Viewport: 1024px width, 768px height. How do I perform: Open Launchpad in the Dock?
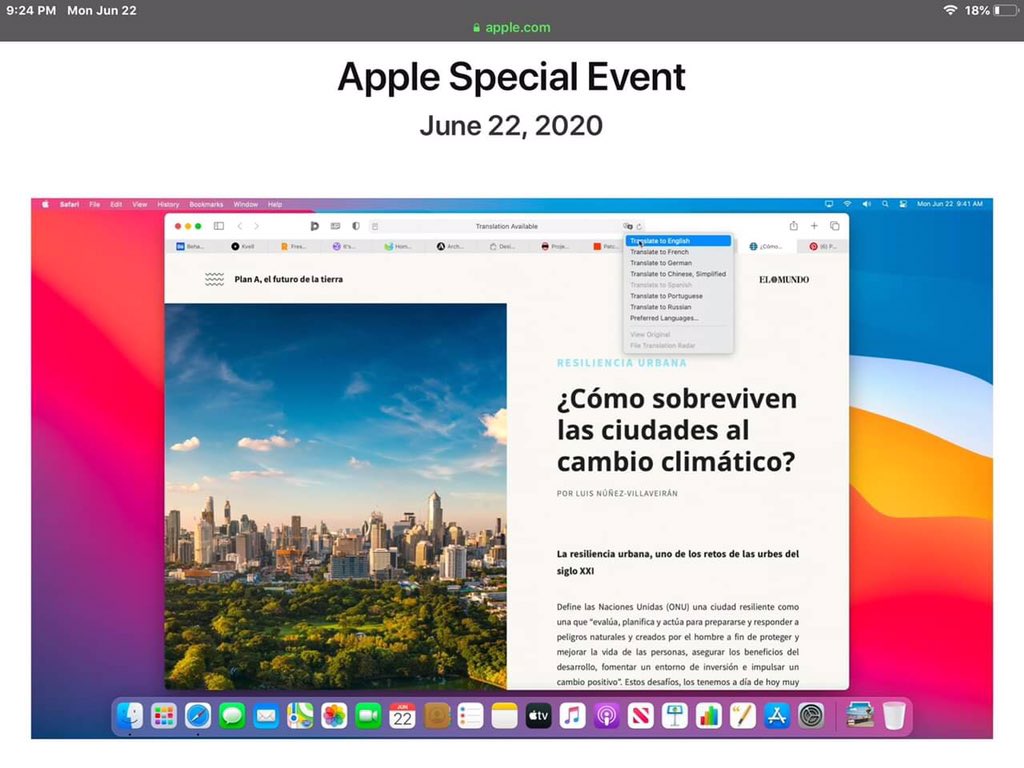tap(164, 716)
